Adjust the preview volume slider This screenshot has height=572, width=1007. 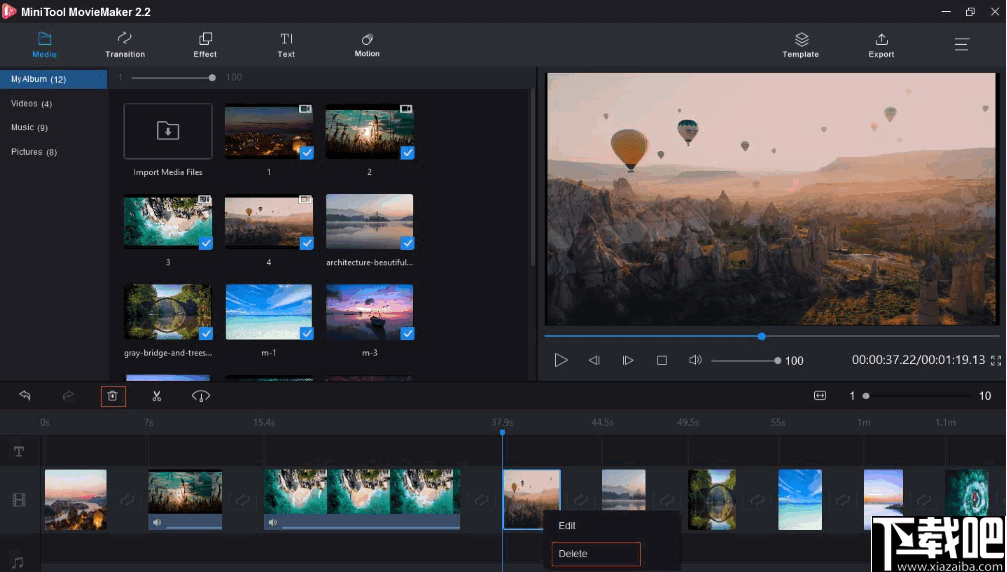tap(777, 361)
